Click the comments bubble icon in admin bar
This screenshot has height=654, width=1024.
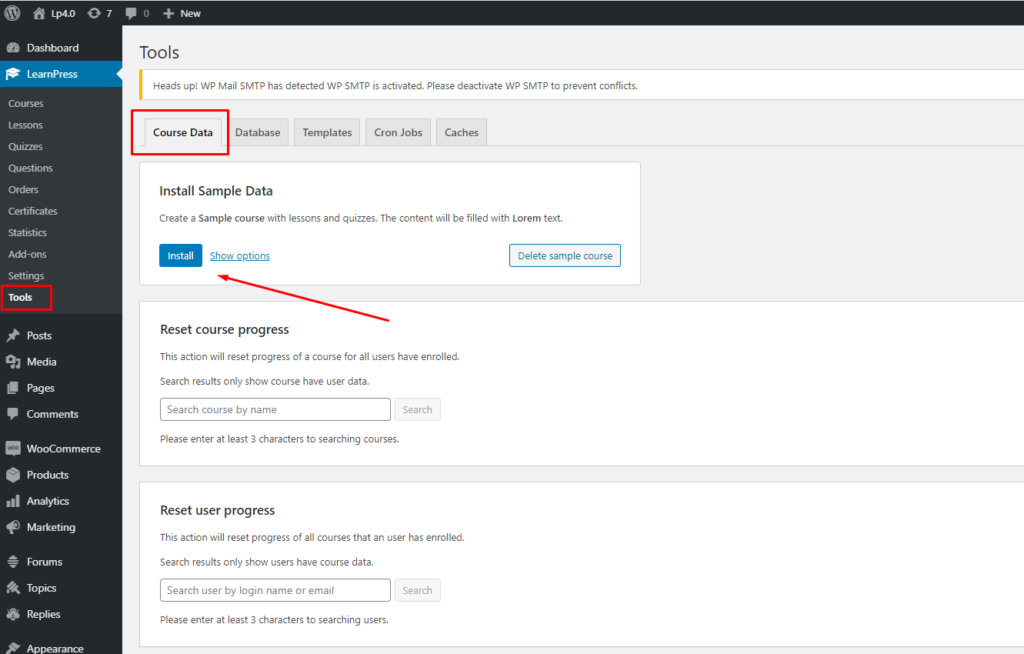[x=131, y=13]
